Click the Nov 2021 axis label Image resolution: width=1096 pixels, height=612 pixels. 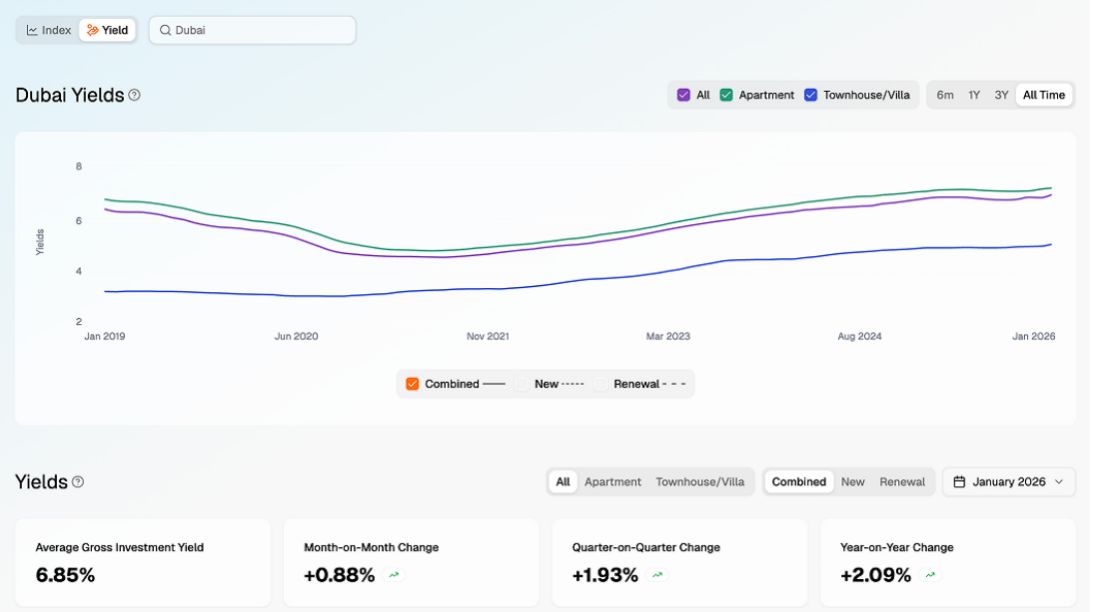[488, 336]
